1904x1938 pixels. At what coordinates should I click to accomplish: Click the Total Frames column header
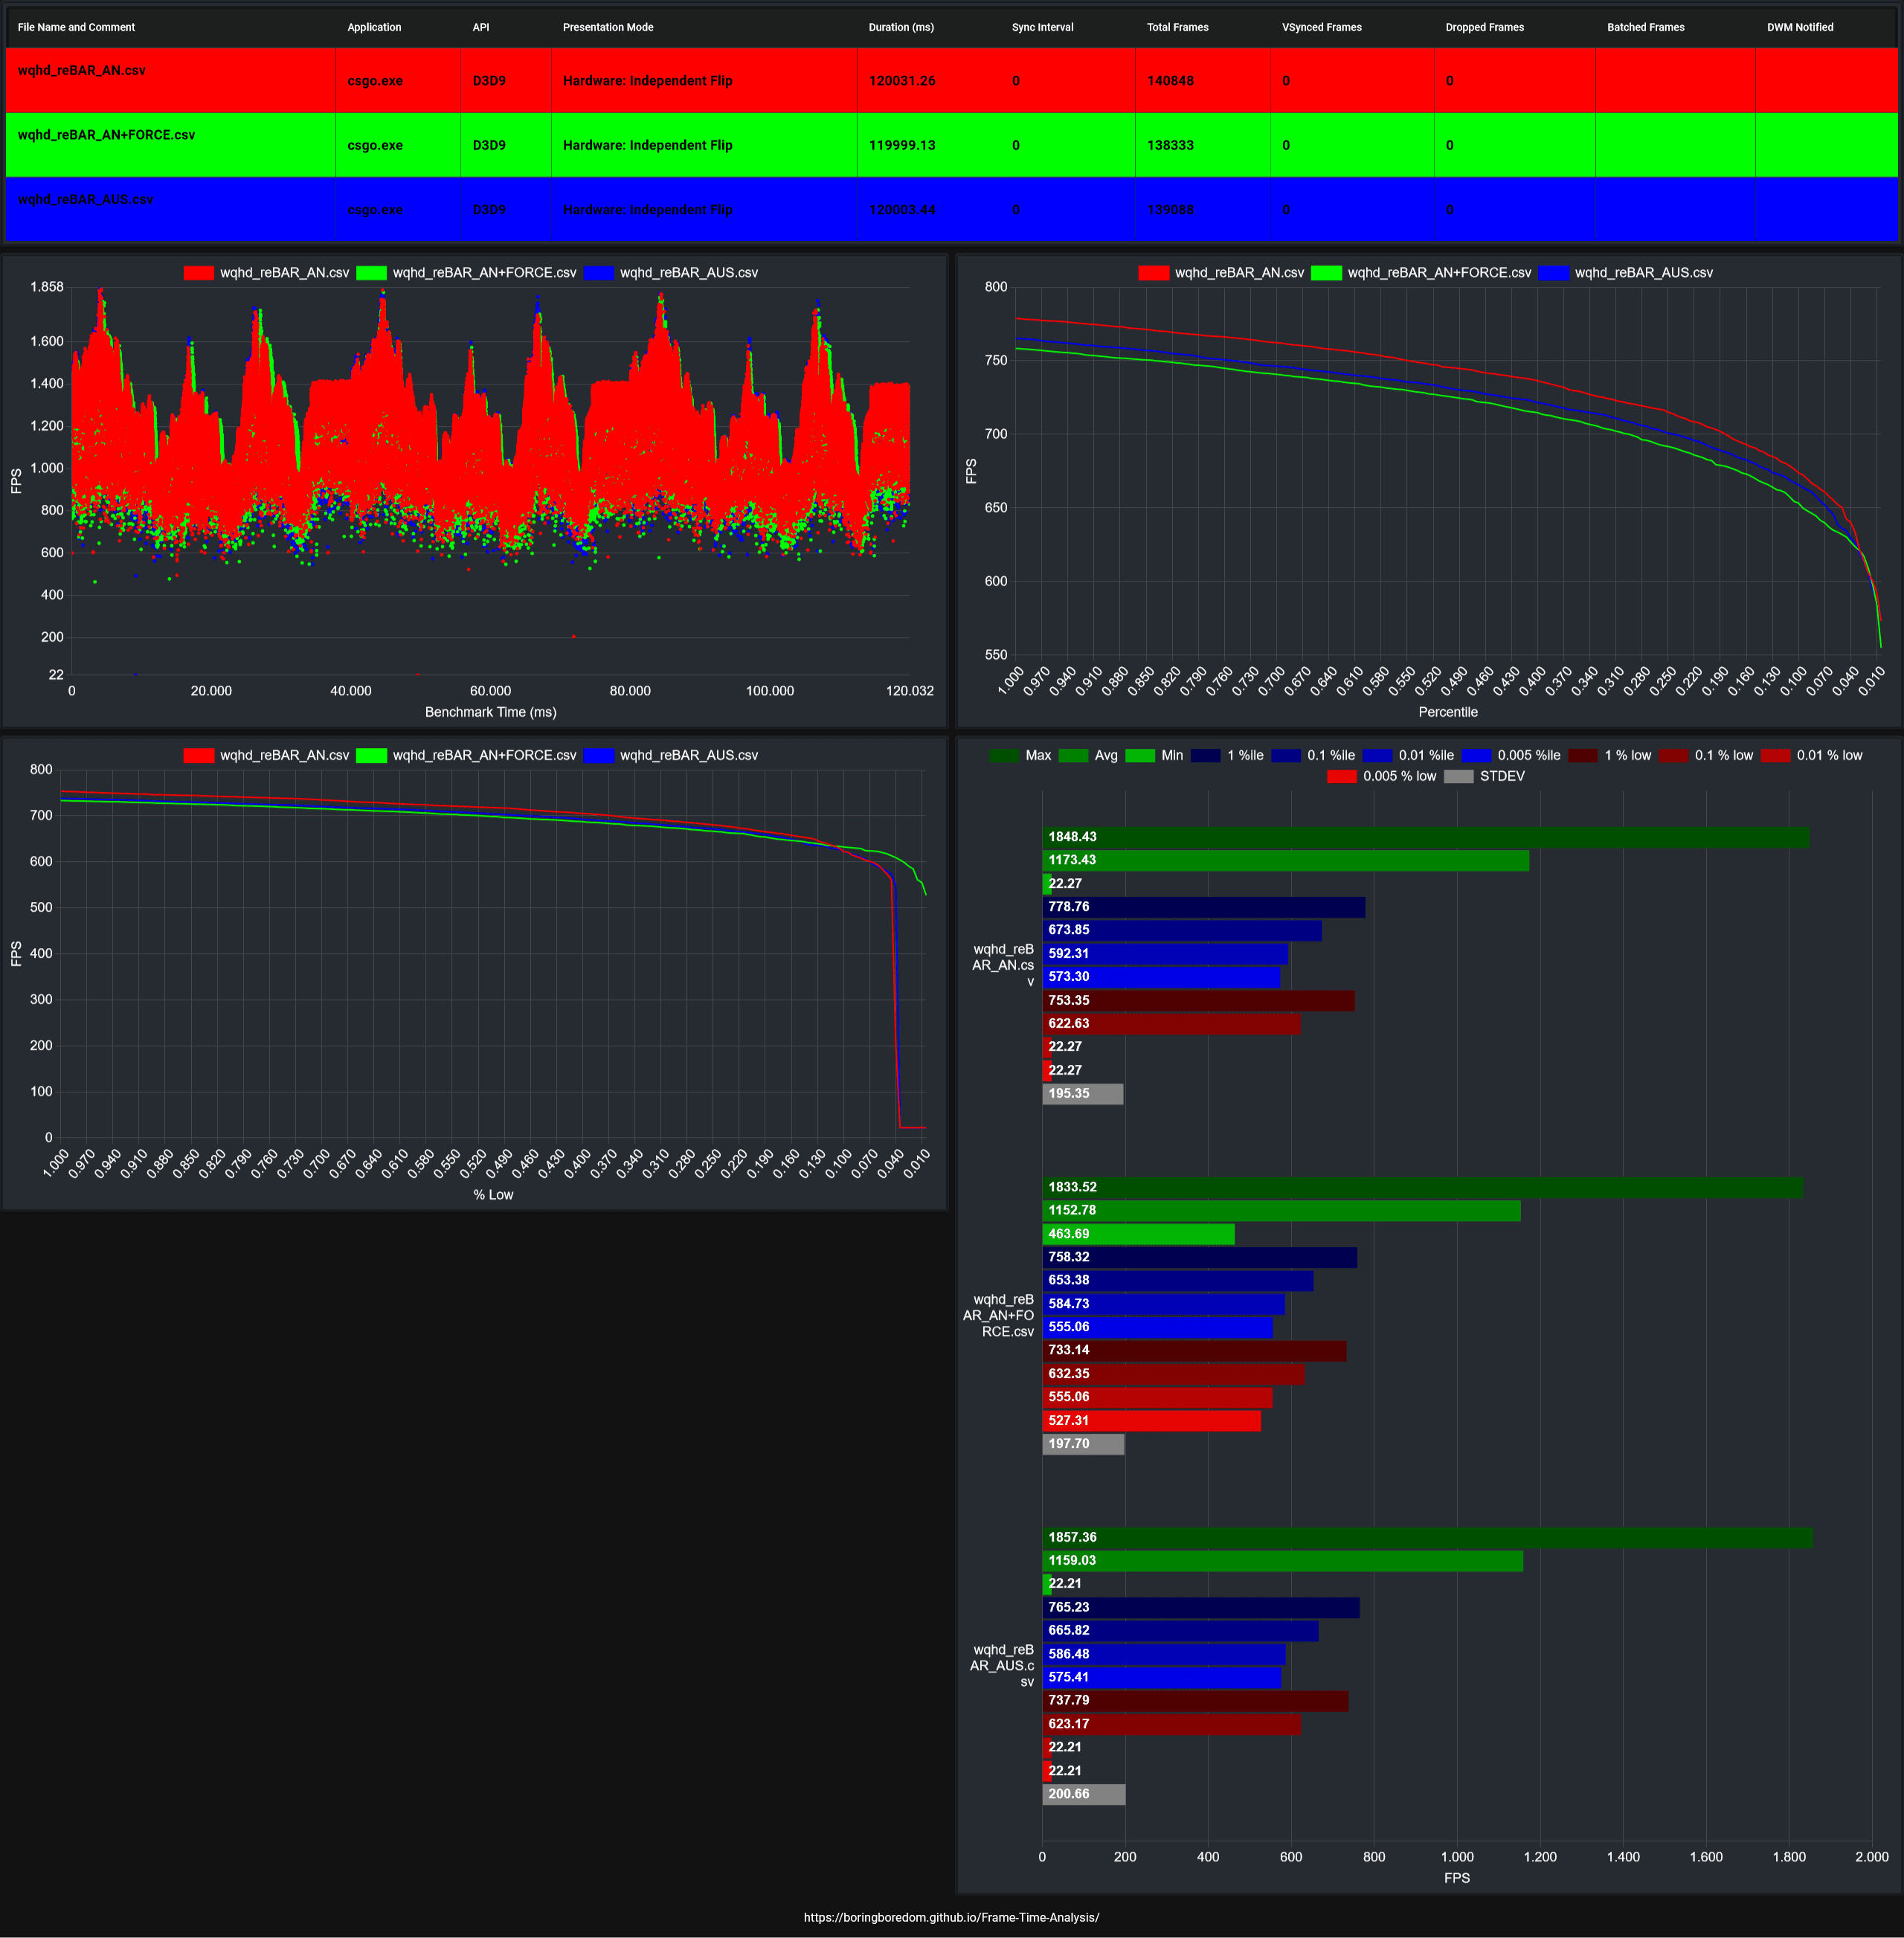(x=1177, y=27)
